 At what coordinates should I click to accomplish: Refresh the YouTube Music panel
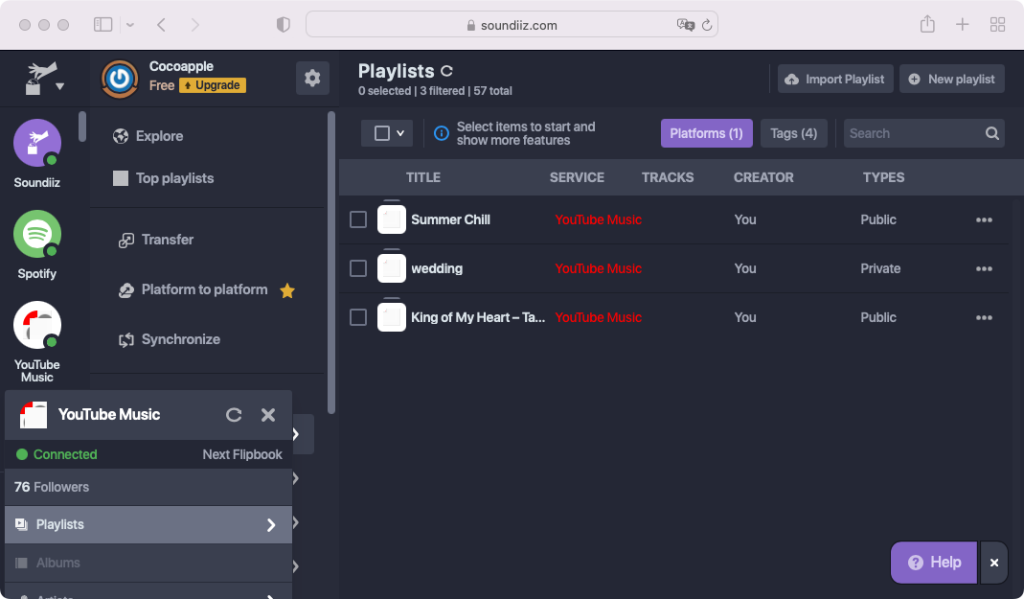234,415
